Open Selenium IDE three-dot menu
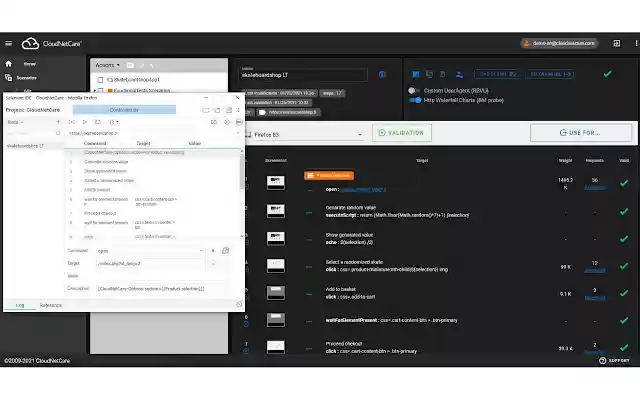The height and width of the screenshot is (400, 640). 238,110
